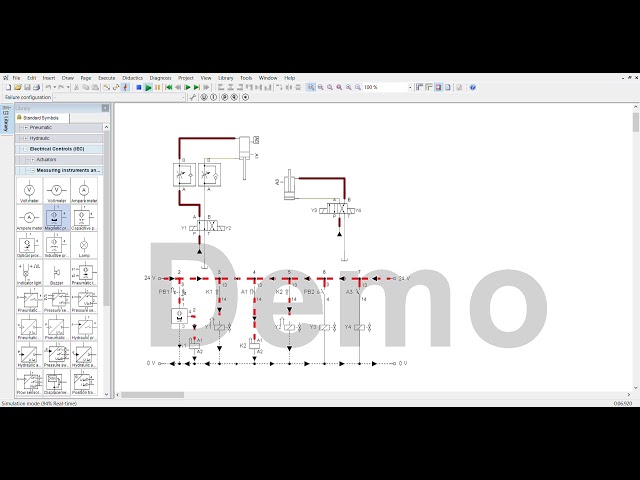640x480 pixels.
Task: Click the Undo arrow icon
Action: [48, 87]
